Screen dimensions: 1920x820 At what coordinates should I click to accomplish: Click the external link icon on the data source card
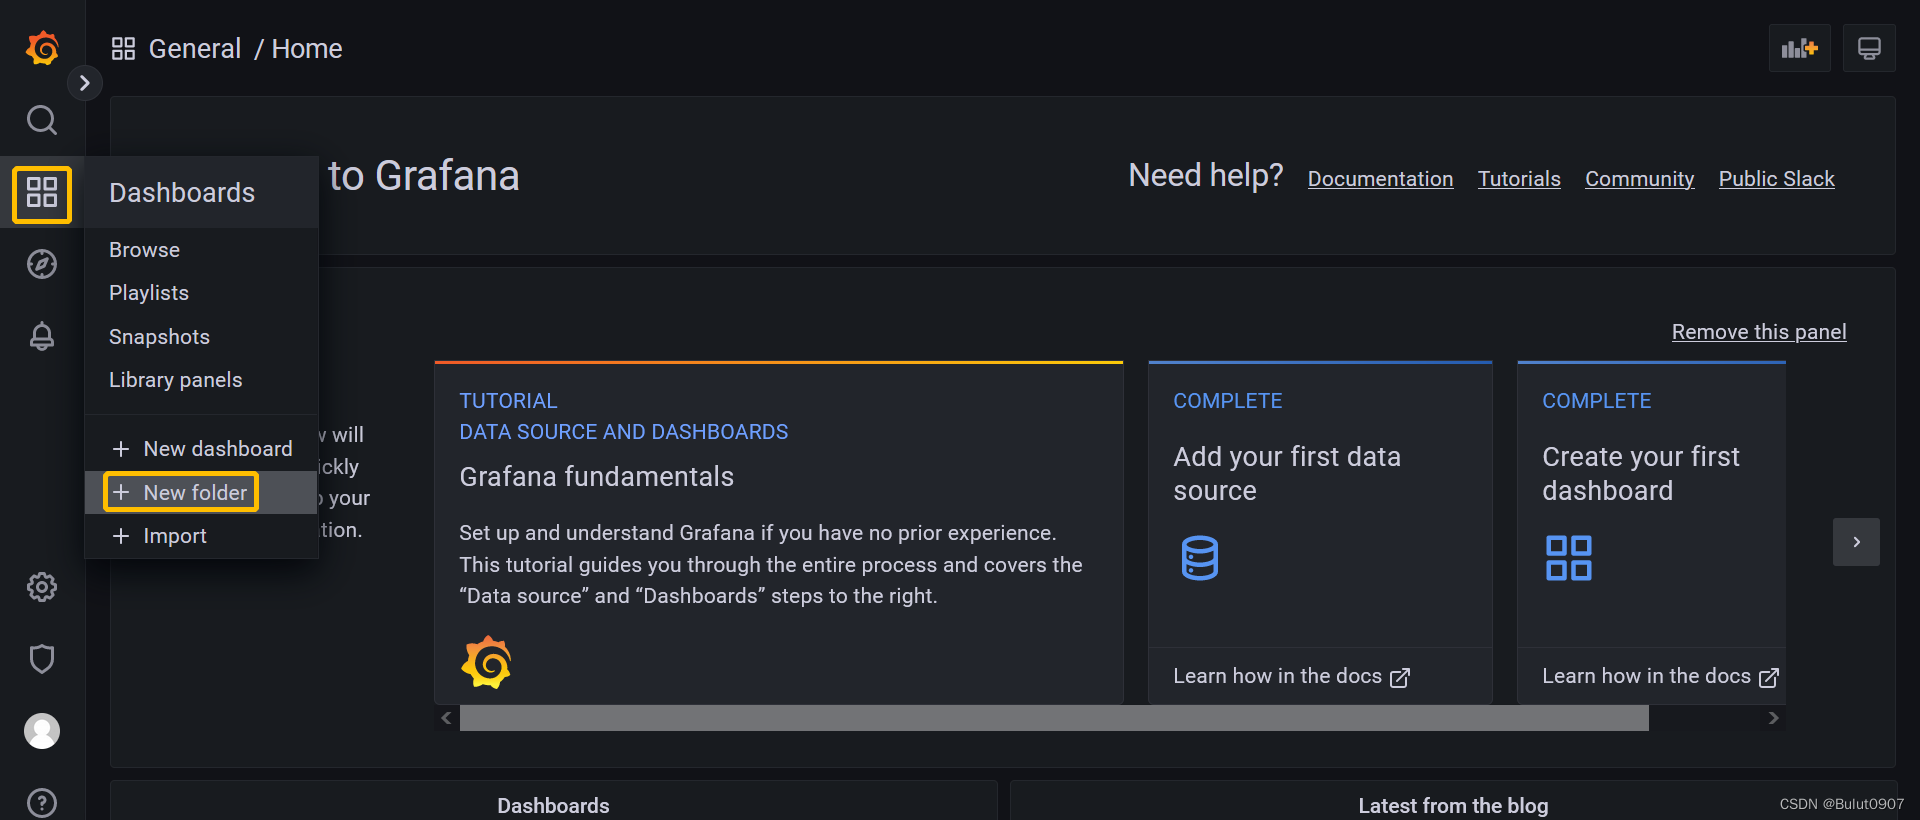coord(1400,678)
